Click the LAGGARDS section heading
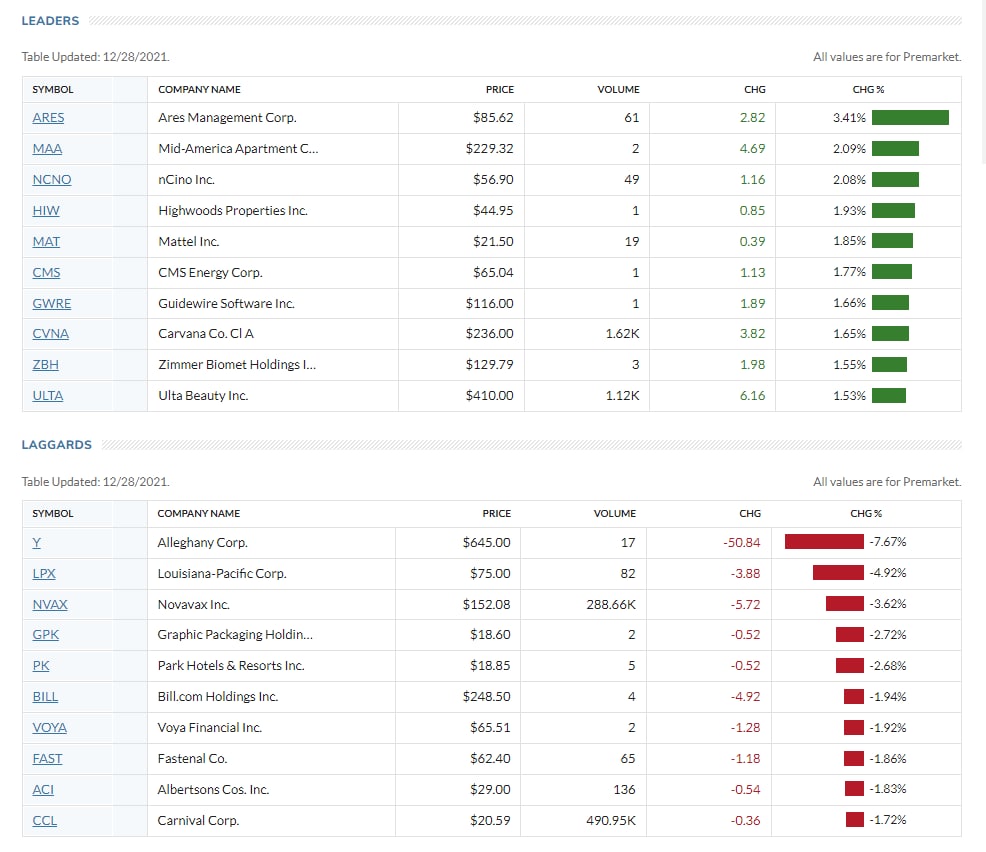 (57, 445)
